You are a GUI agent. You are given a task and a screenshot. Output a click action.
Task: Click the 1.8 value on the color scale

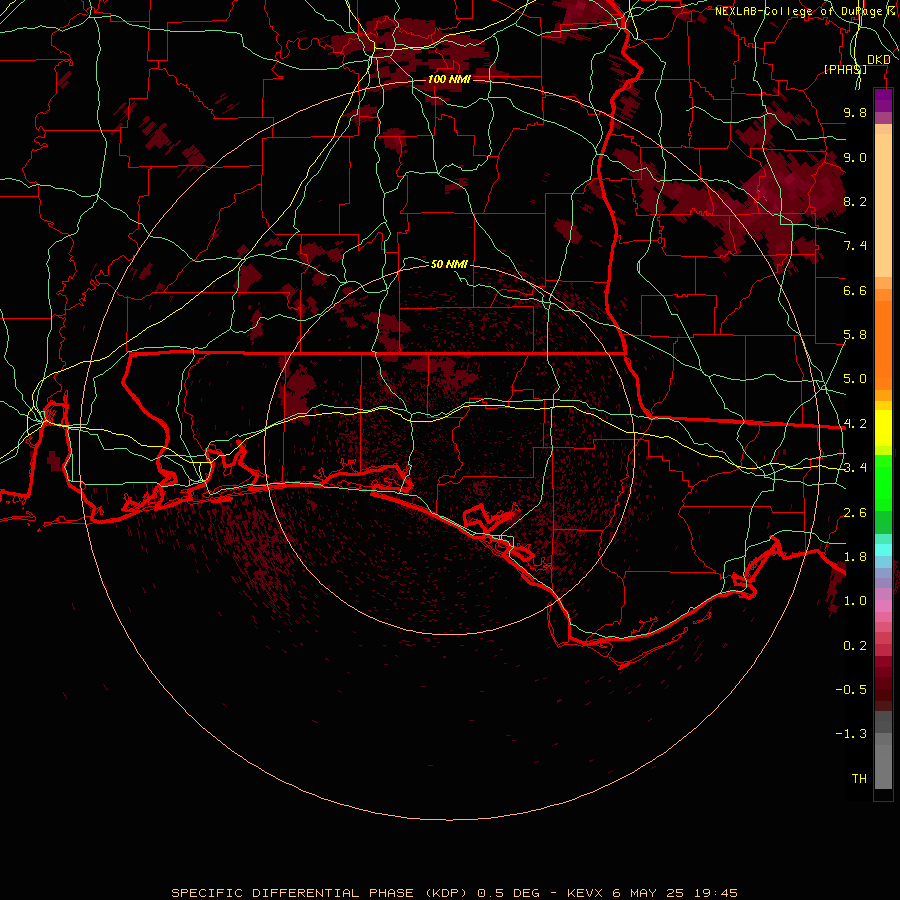coord(855,557)
